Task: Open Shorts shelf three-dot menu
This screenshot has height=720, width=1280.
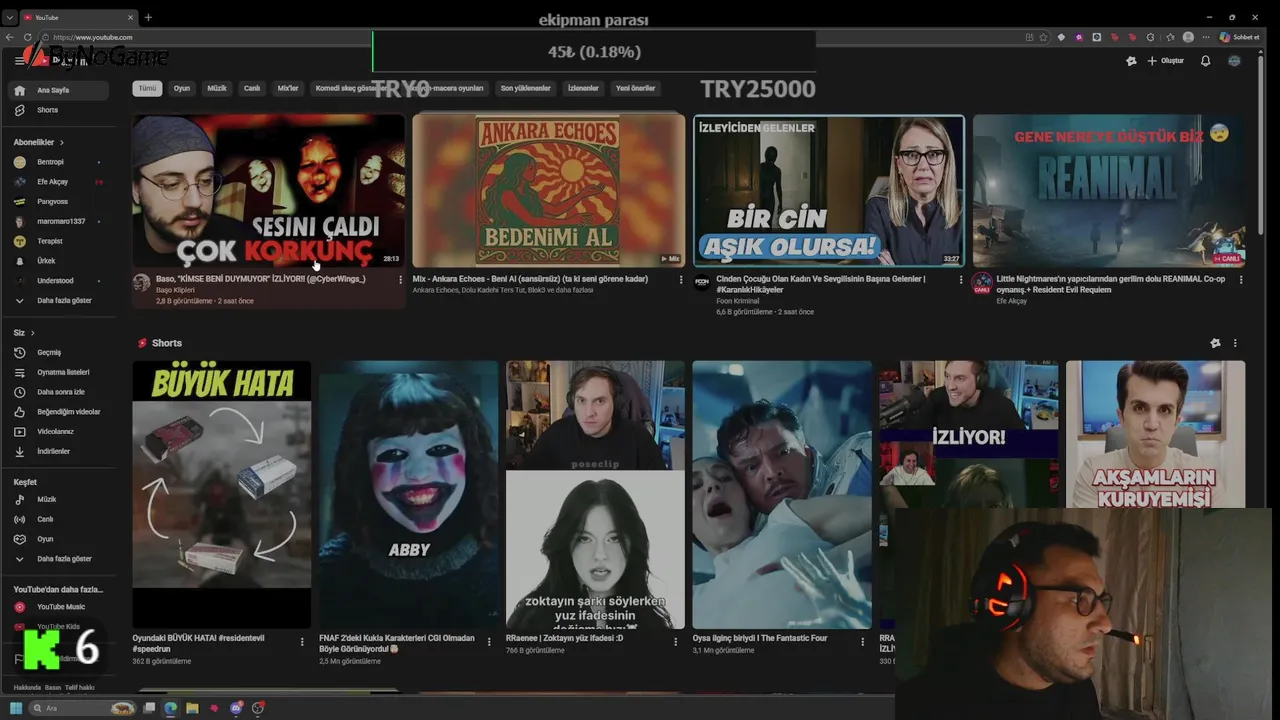Action: click(x=1235, y=343)
